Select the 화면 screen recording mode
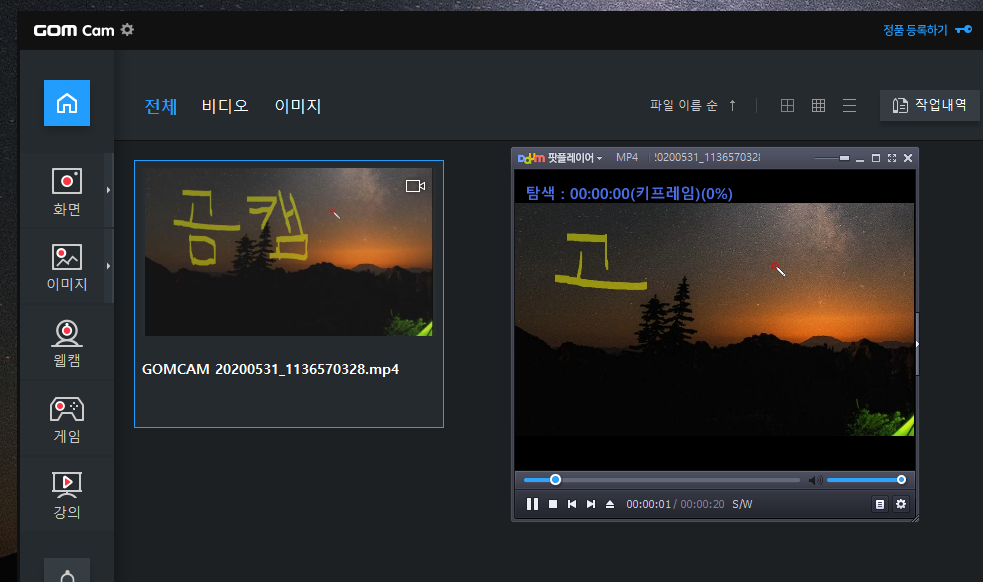 pos(66,191)
